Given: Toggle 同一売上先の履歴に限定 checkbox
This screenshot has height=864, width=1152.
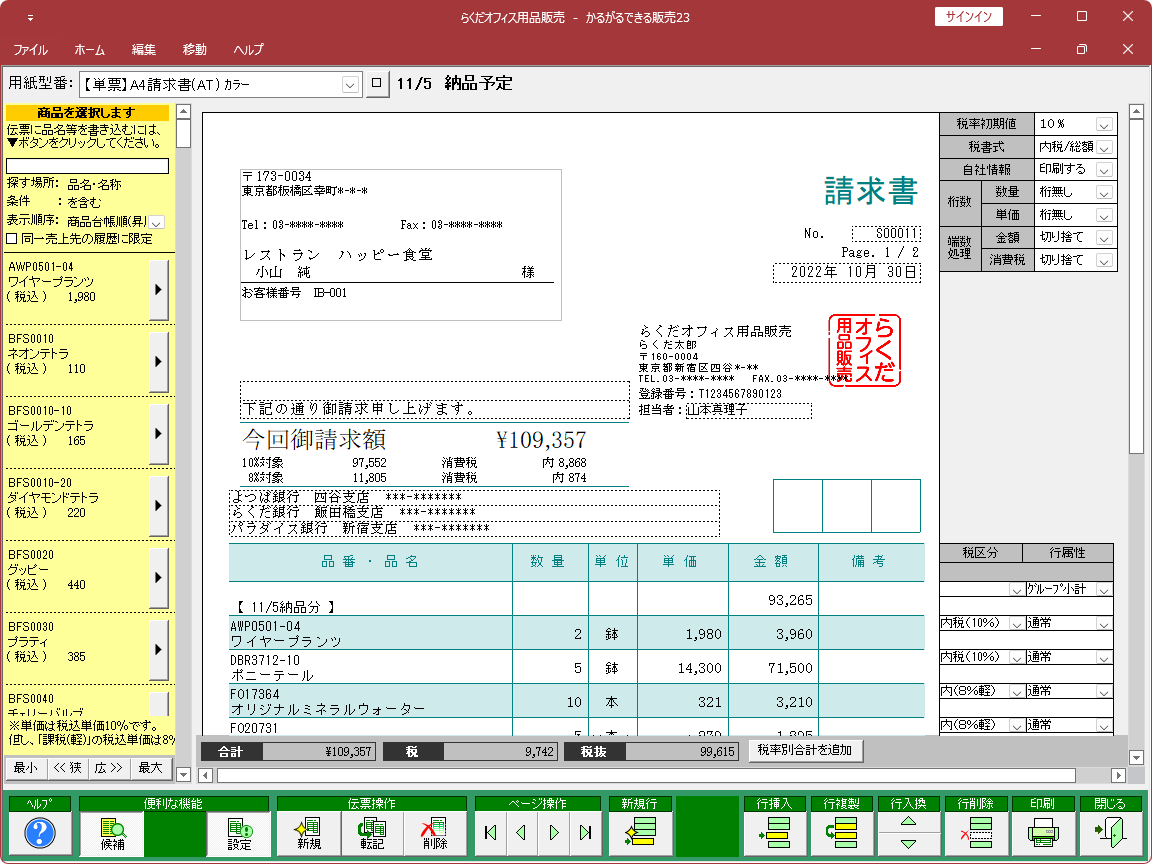Looking at the screenshot, I should pos(12,239).
